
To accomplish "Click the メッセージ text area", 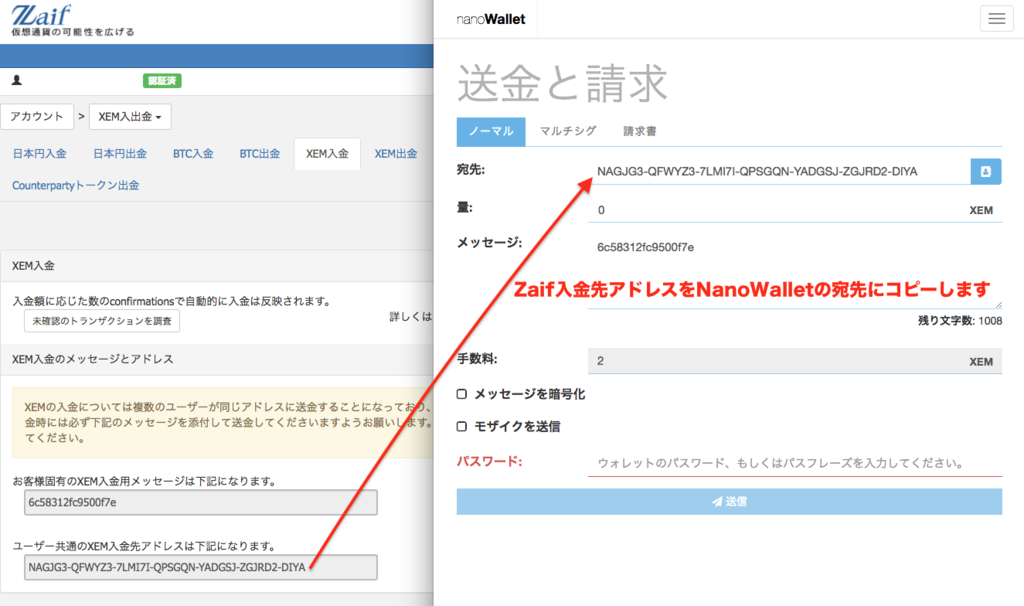I will click(795, 272).
